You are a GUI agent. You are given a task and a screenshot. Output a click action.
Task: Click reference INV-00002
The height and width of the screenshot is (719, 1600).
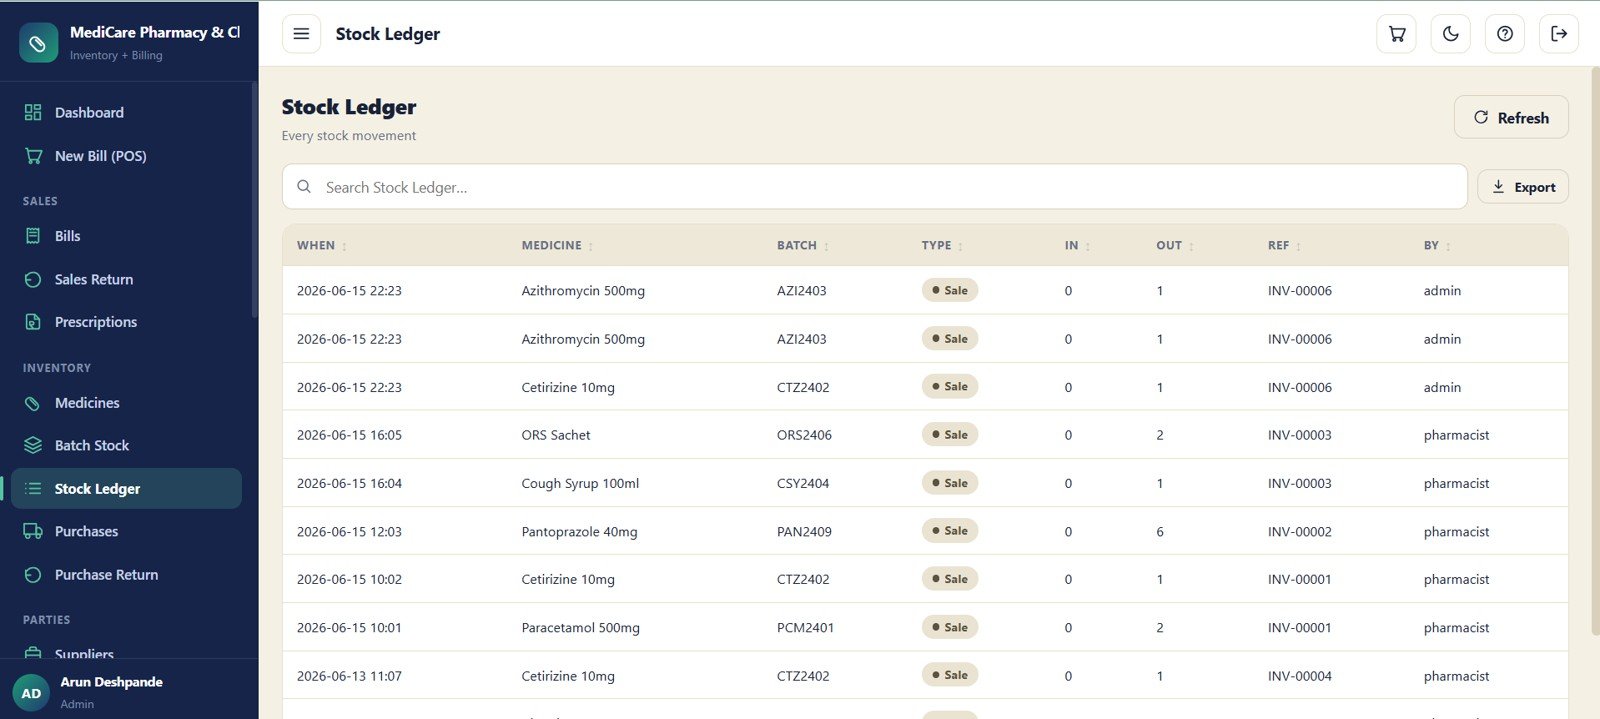(x=1299, y=532)
